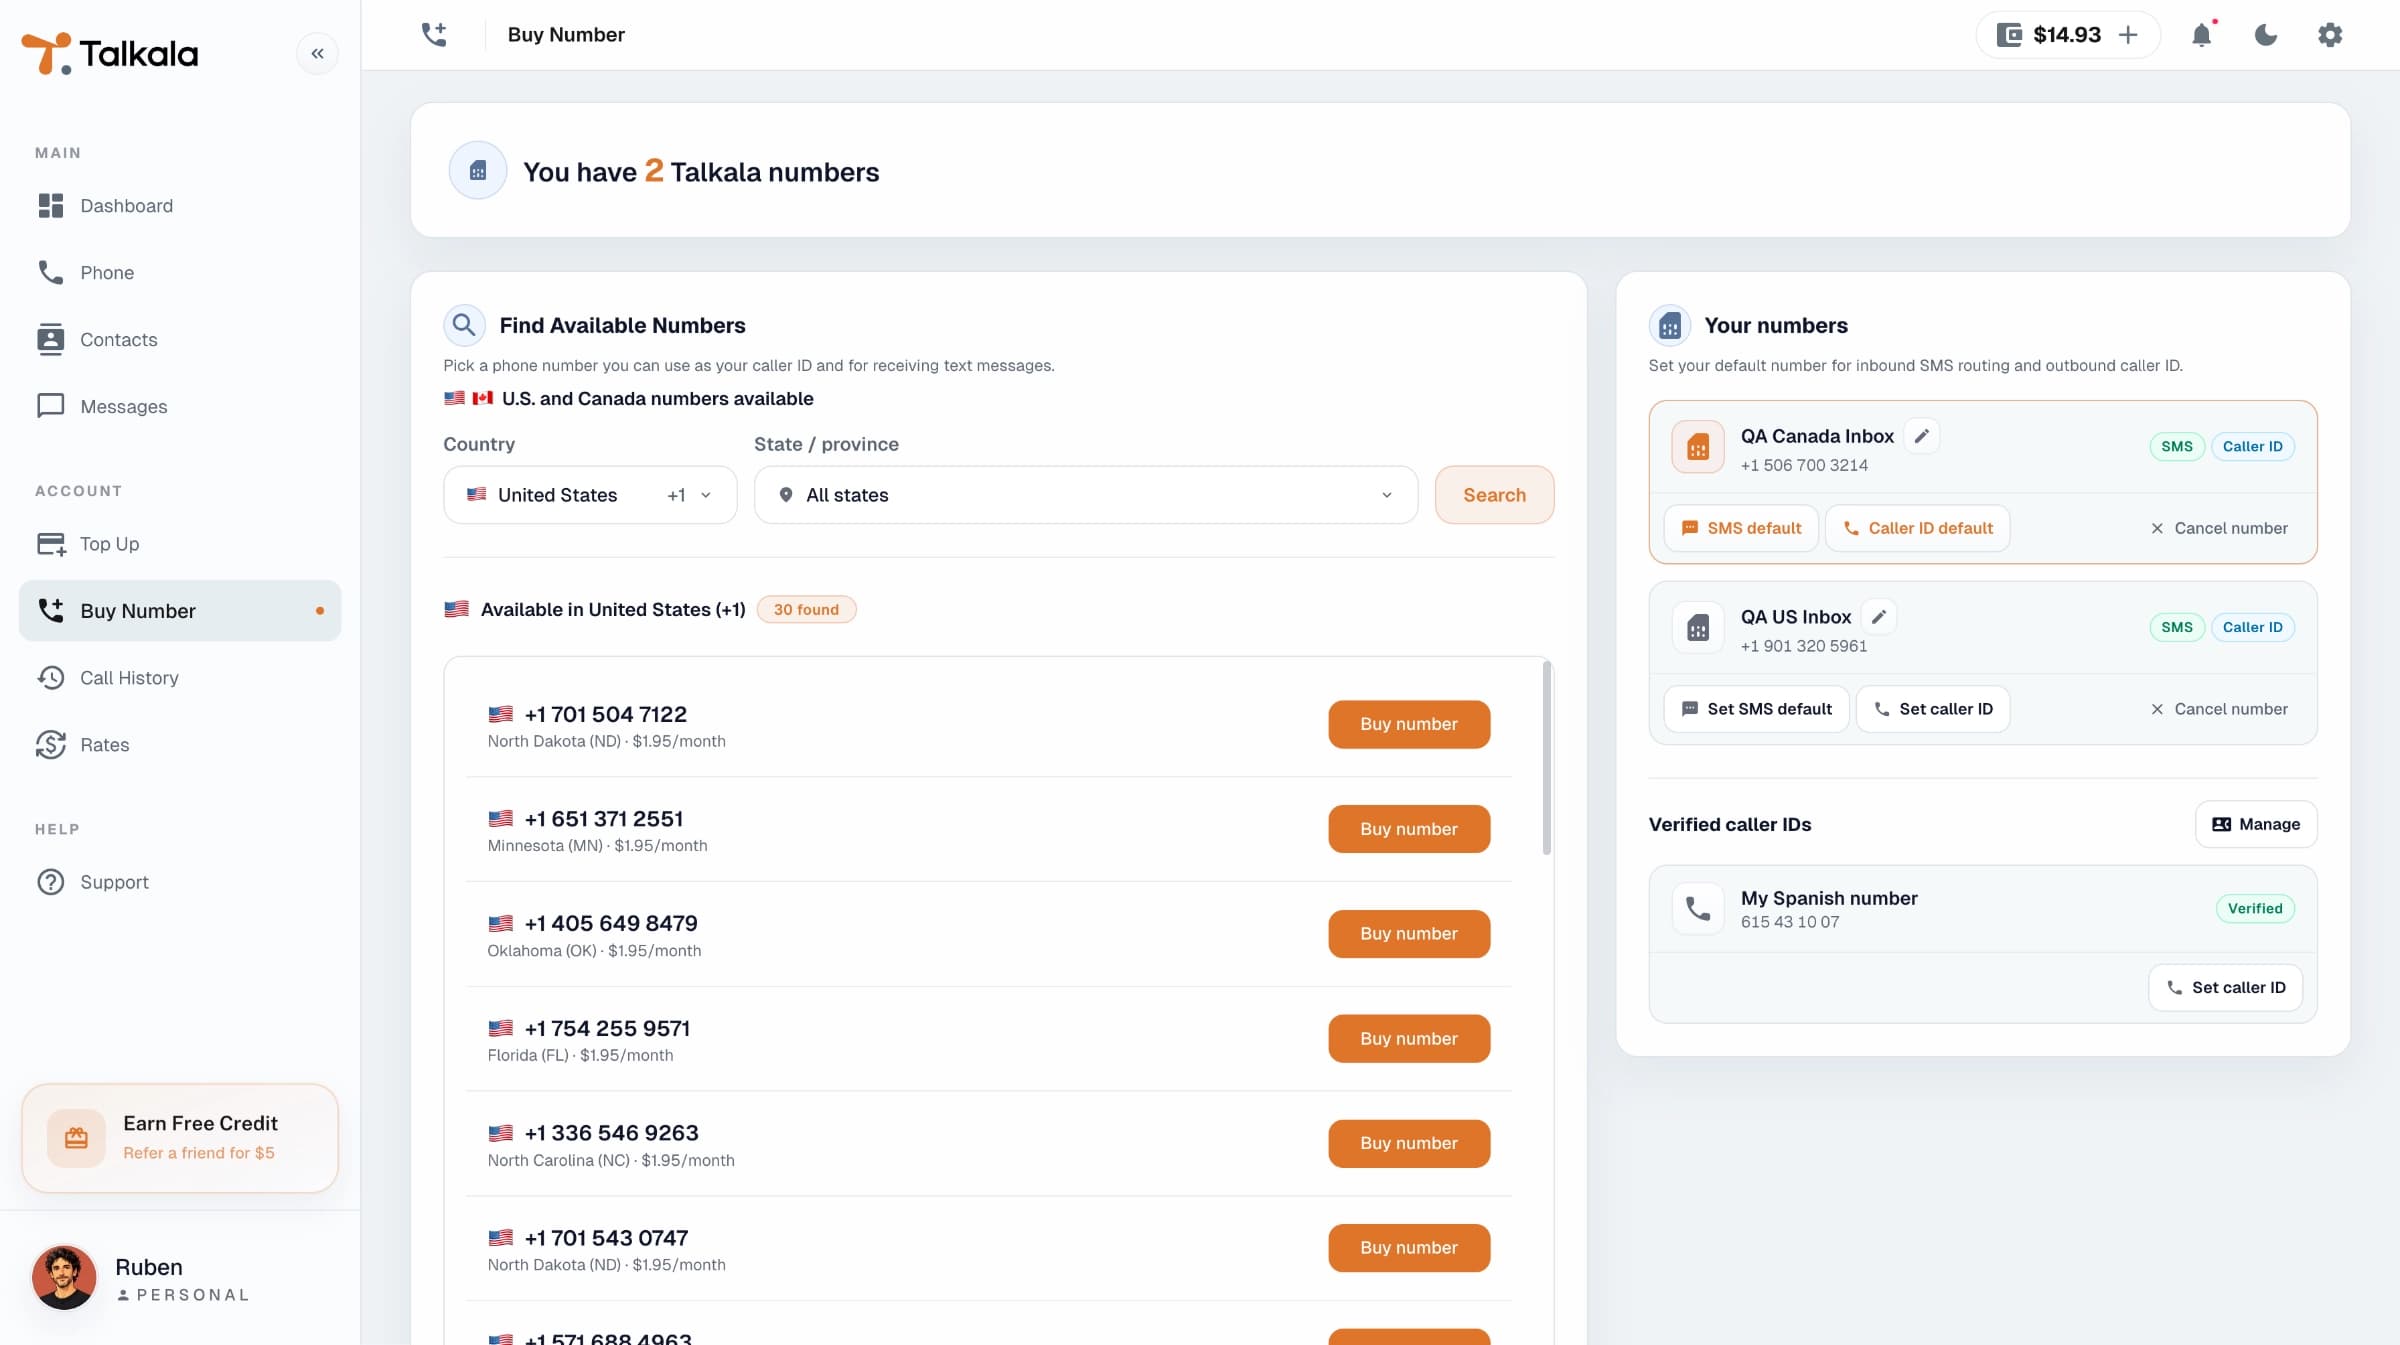This screenshot has width=2400, height=1345.
Task: Click SMS badge on QA Canada Inbox
Action: 2177,446
